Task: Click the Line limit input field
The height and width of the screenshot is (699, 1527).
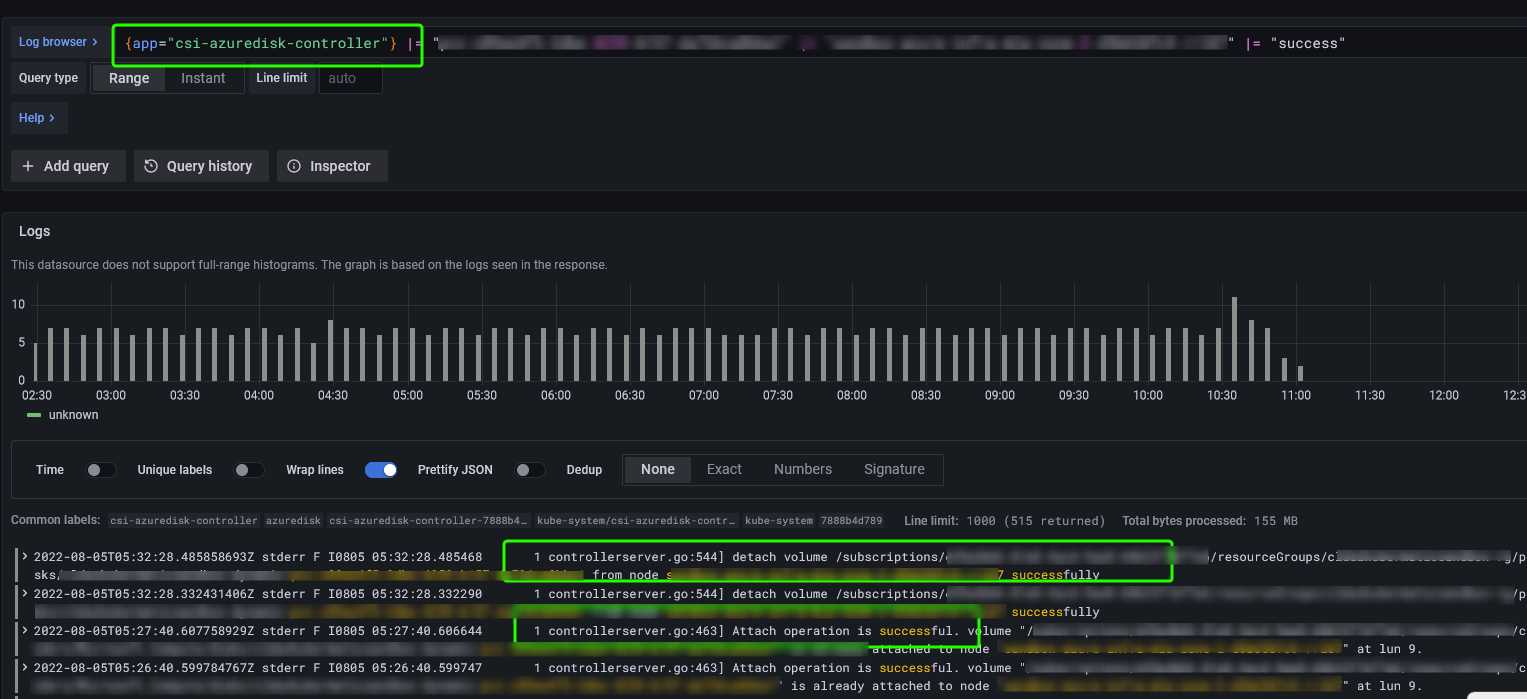Action: (350, 78)
